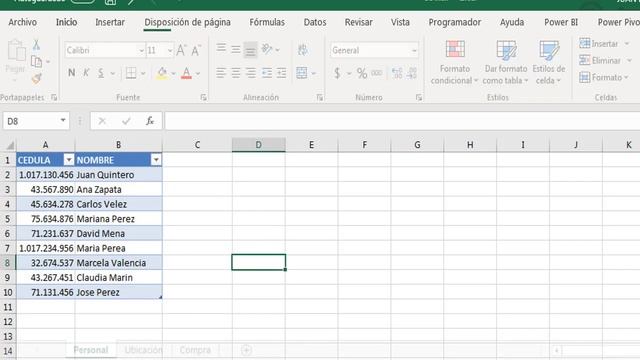Open Dar formato como tabla
Screen dimensions: 640x360
[506, 62]
